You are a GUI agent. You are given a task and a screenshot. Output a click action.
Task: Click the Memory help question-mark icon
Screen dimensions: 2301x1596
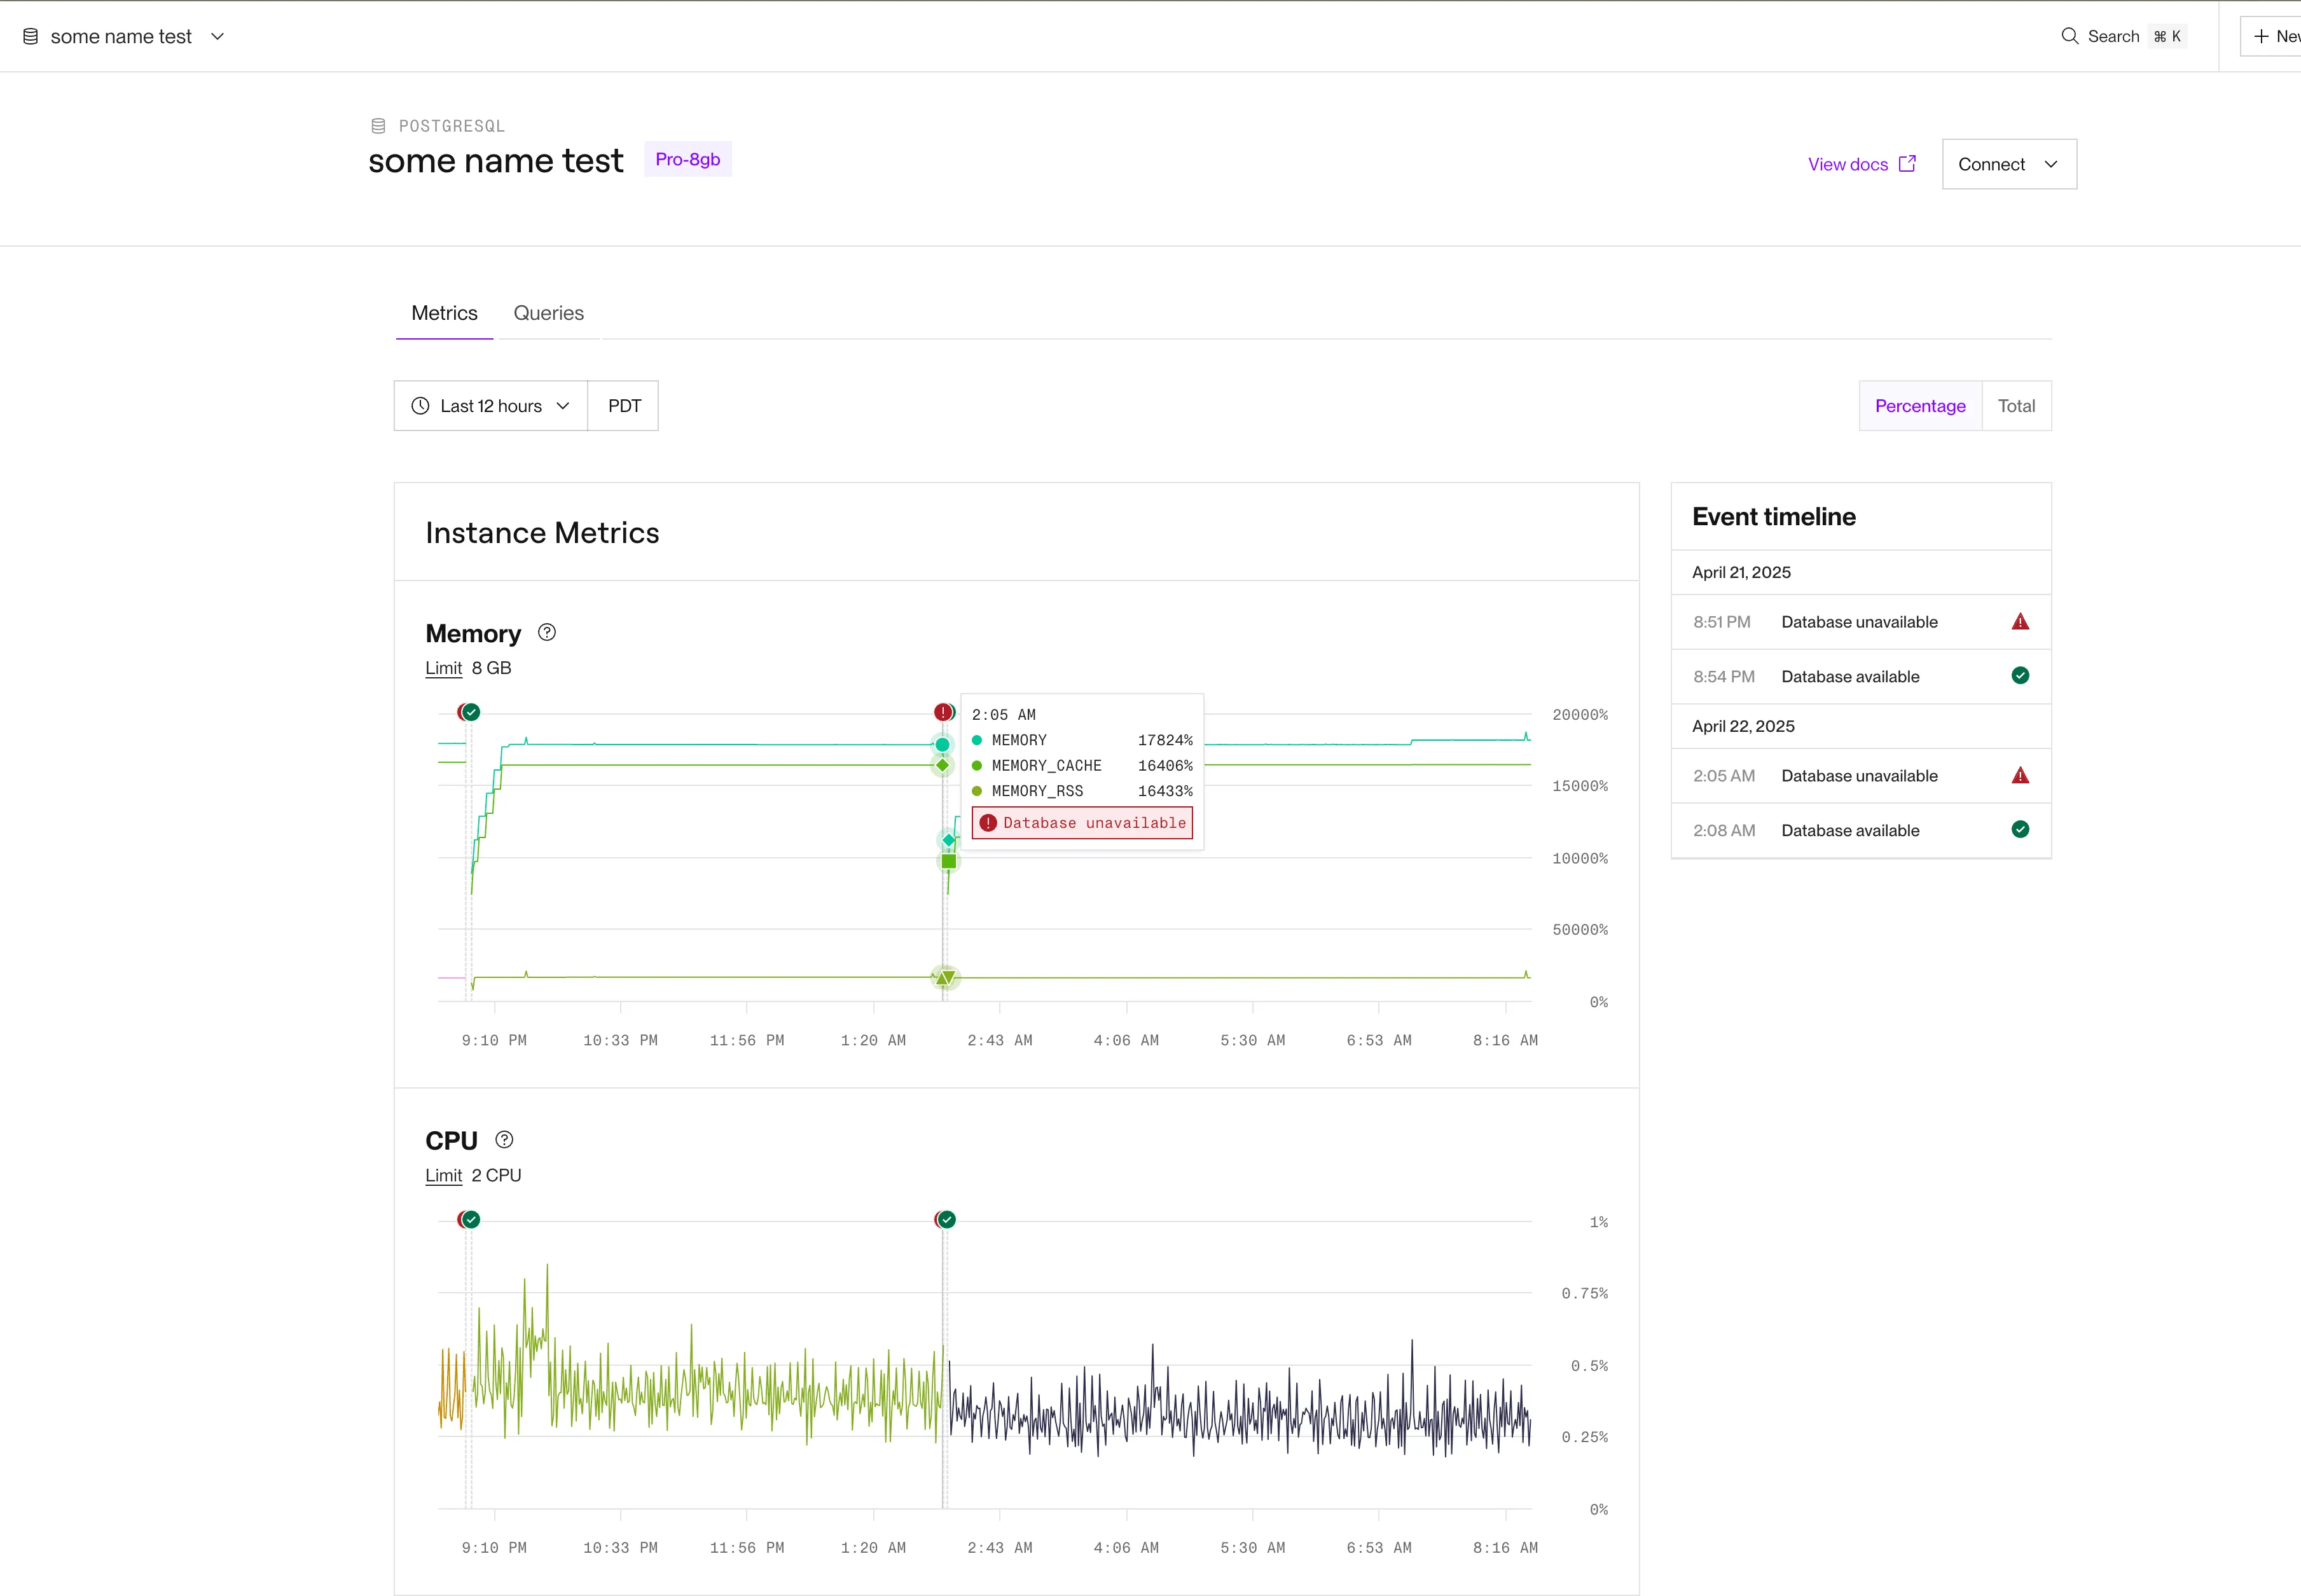(547, 632)
